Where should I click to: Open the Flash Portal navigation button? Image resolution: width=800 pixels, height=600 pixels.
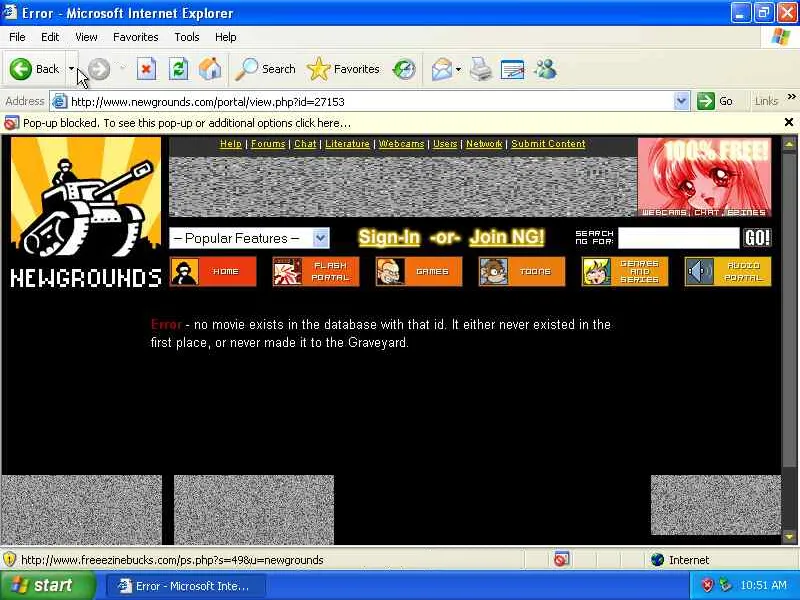(x=316, y=271)
